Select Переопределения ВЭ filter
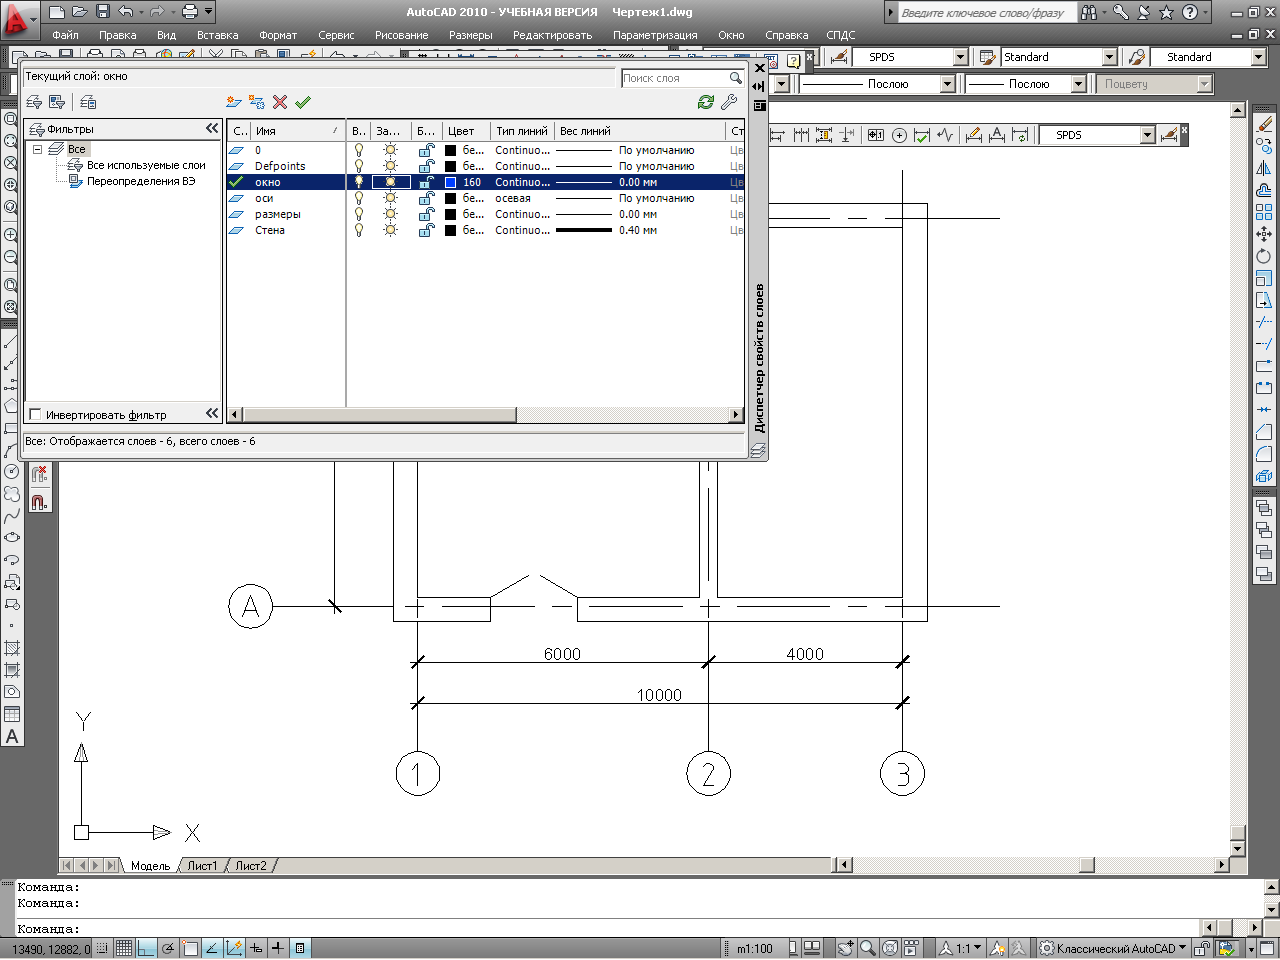The height and width of the screenshot is (960, 1280). pos(141,181)
